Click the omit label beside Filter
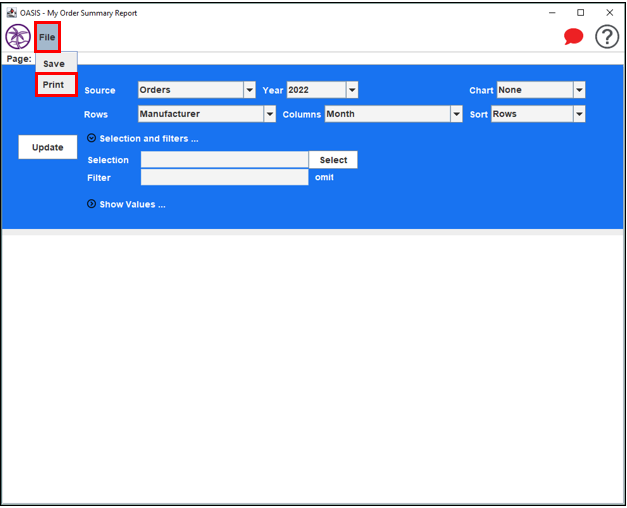The width and height of the screenshot is (627, 508). 324,177
